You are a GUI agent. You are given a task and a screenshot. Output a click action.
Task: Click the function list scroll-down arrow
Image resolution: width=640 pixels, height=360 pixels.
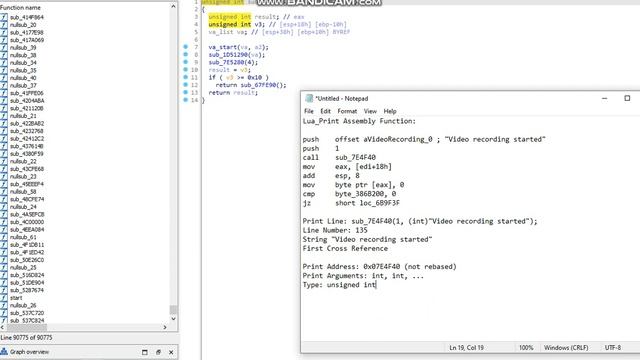click(173, 319)
